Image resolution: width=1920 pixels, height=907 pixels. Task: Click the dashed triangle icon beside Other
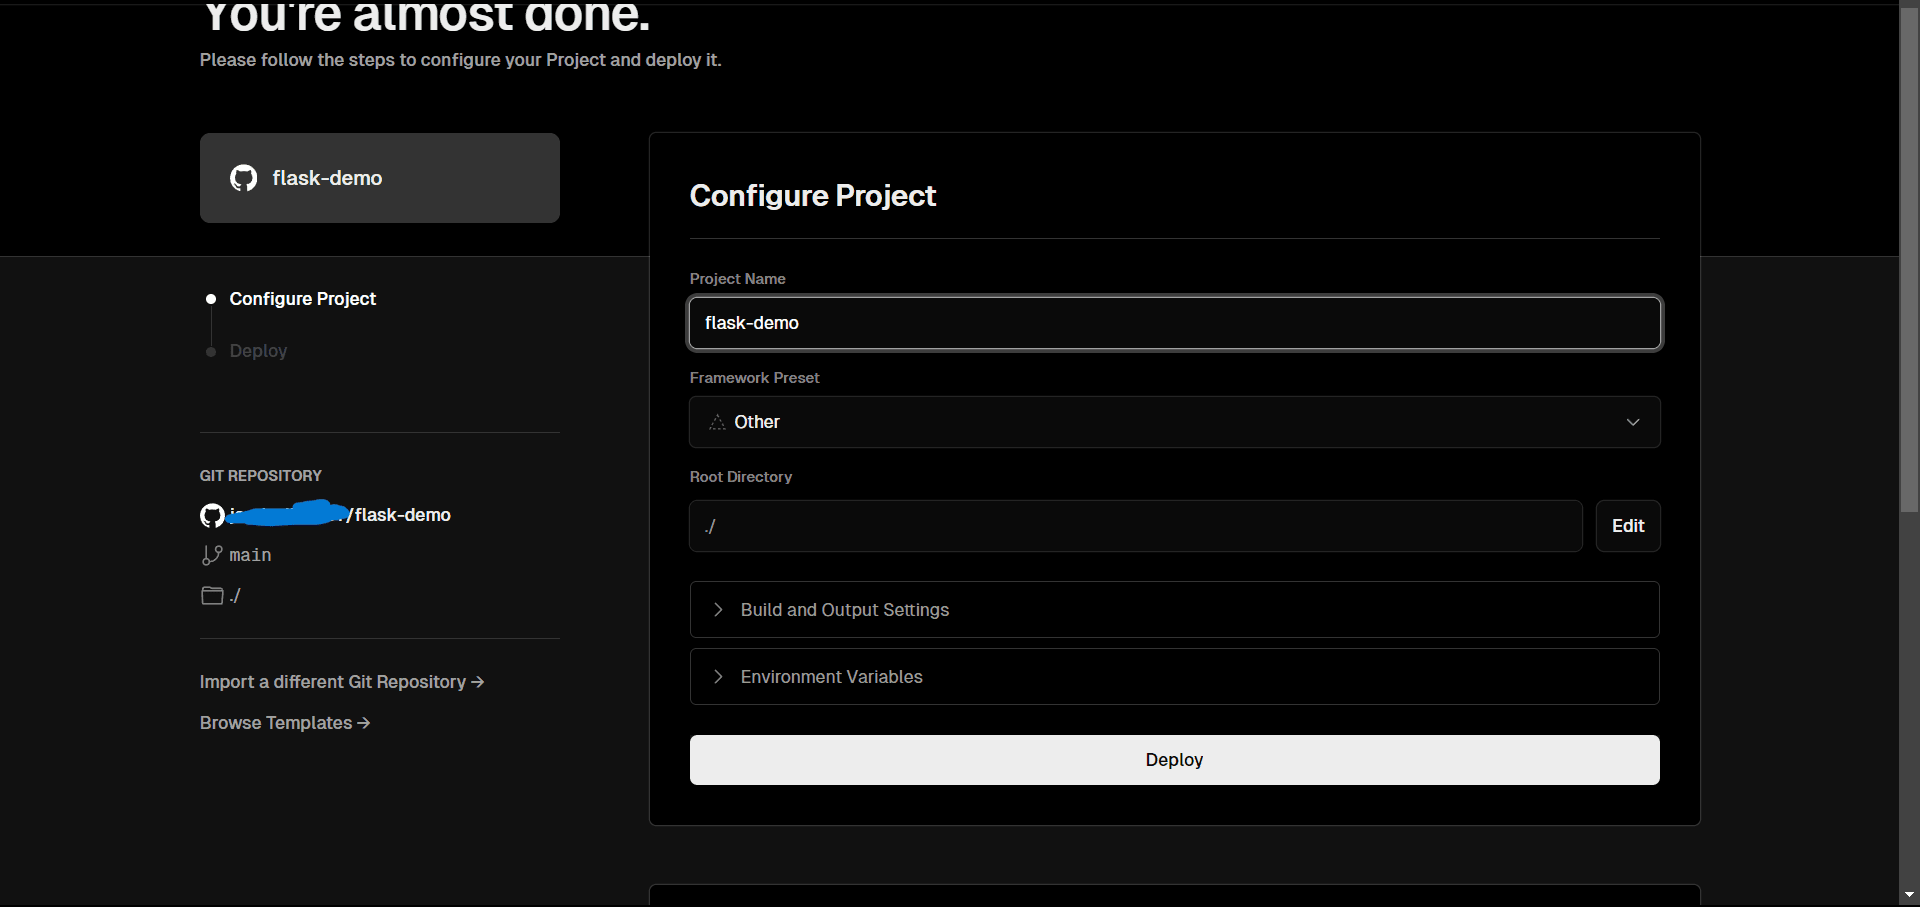click(x=716, y=422)
